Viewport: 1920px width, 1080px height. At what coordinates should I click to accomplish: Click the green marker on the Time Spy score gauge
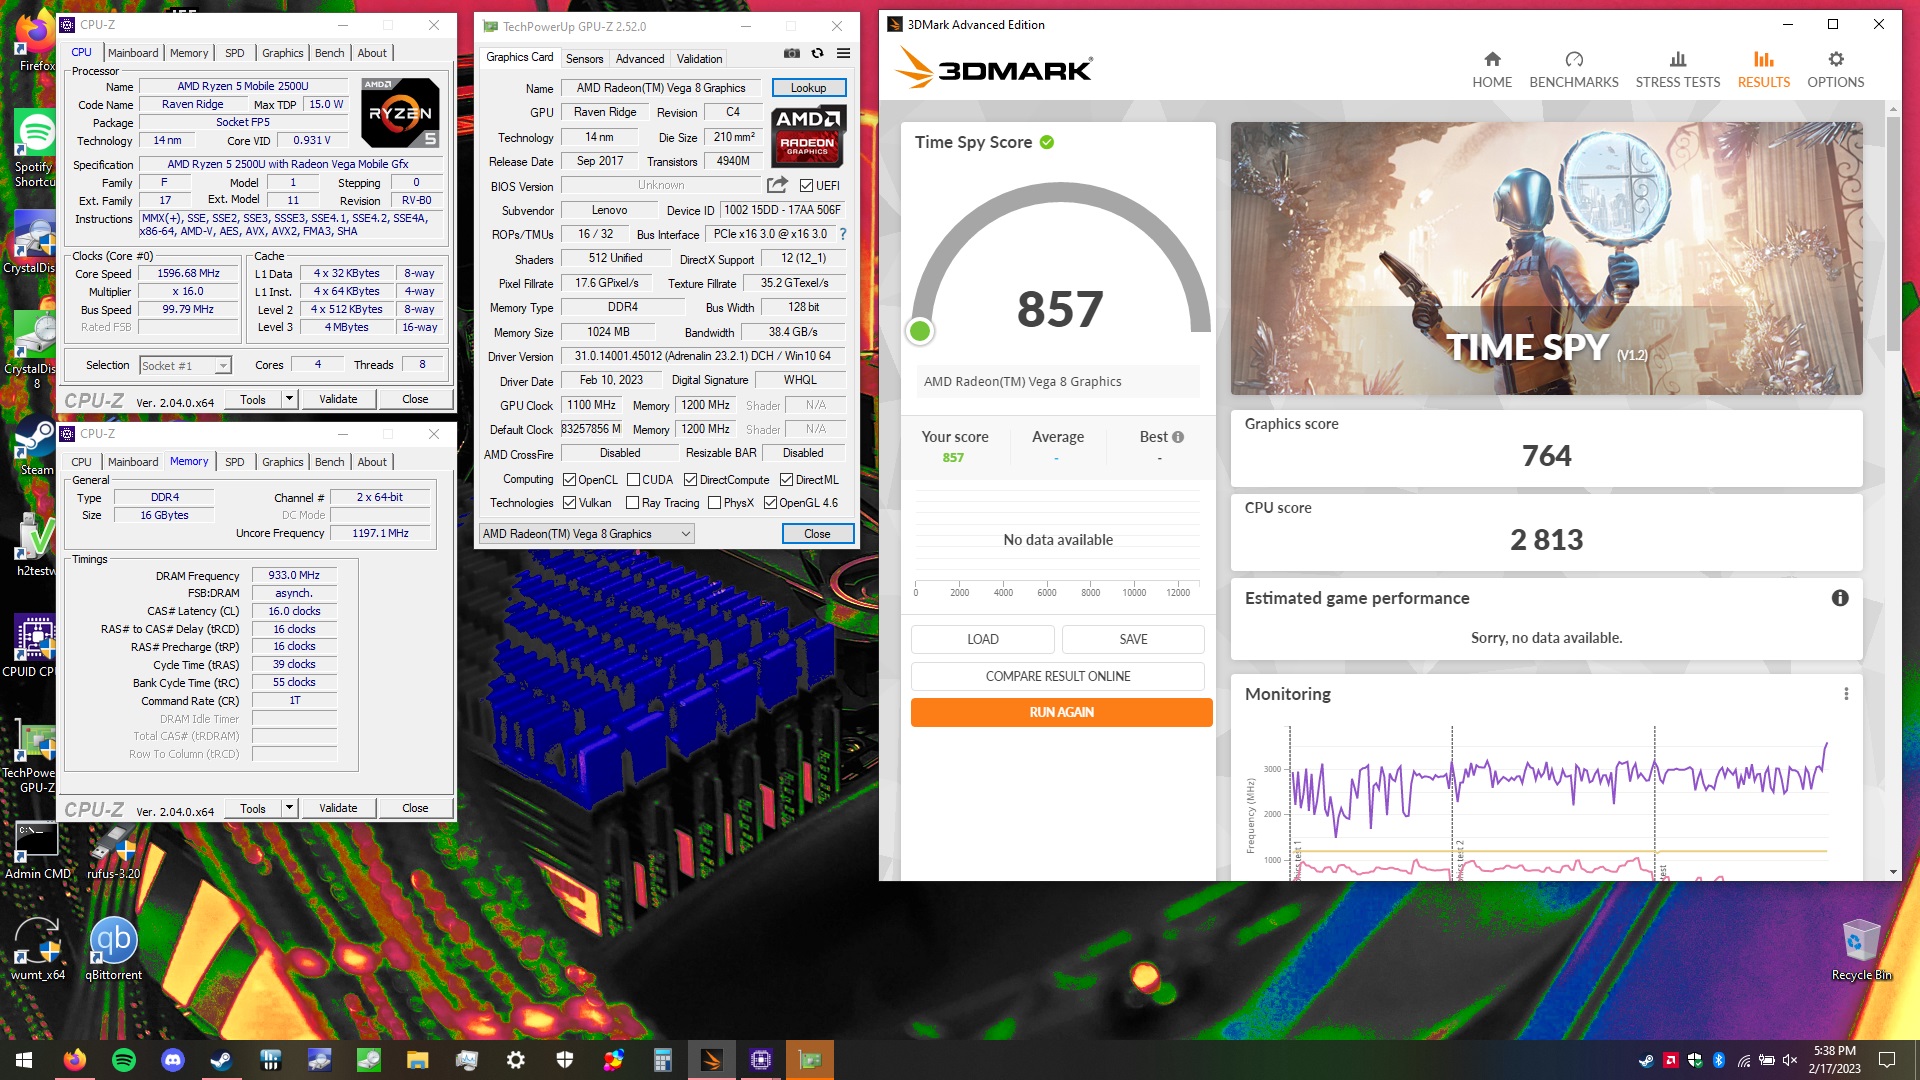pyautogui.click(x=919, y=330)
